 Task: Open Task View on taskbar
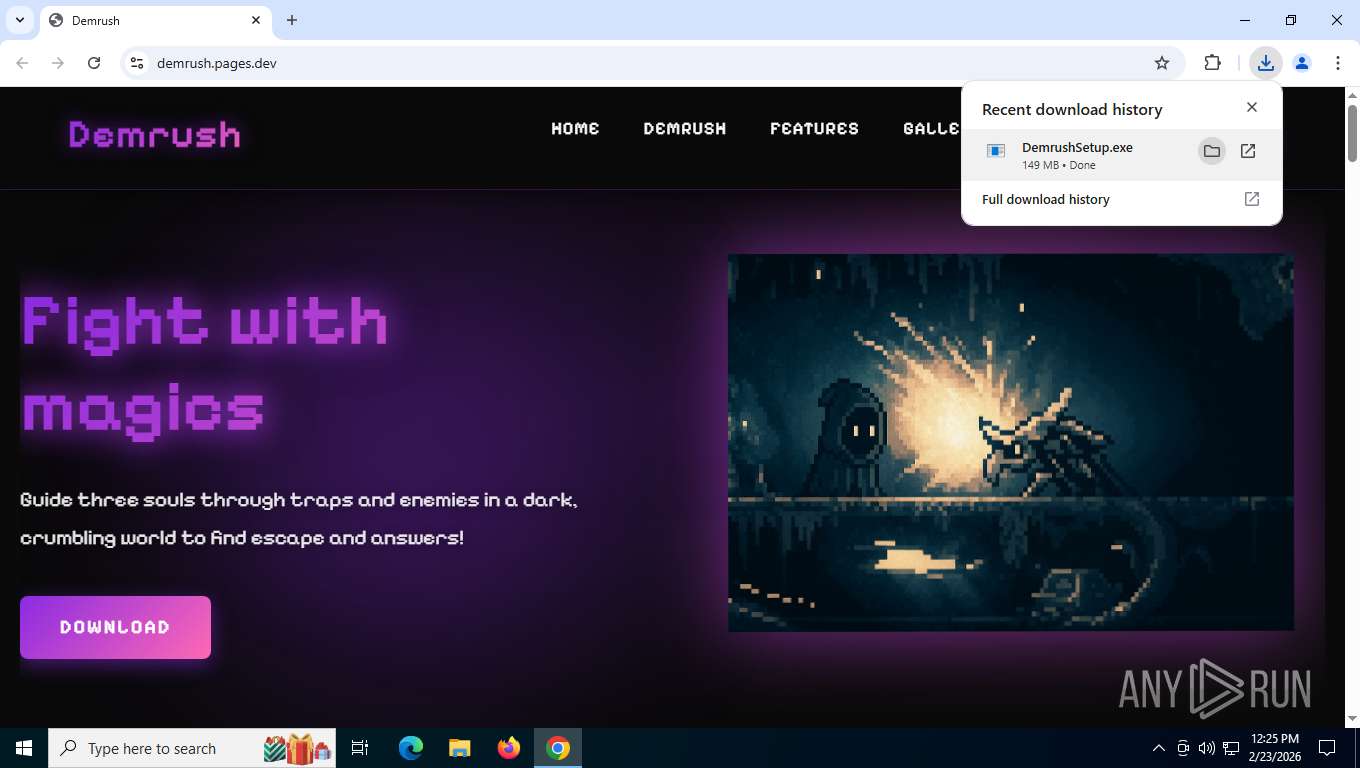click(x=360, y=748)
